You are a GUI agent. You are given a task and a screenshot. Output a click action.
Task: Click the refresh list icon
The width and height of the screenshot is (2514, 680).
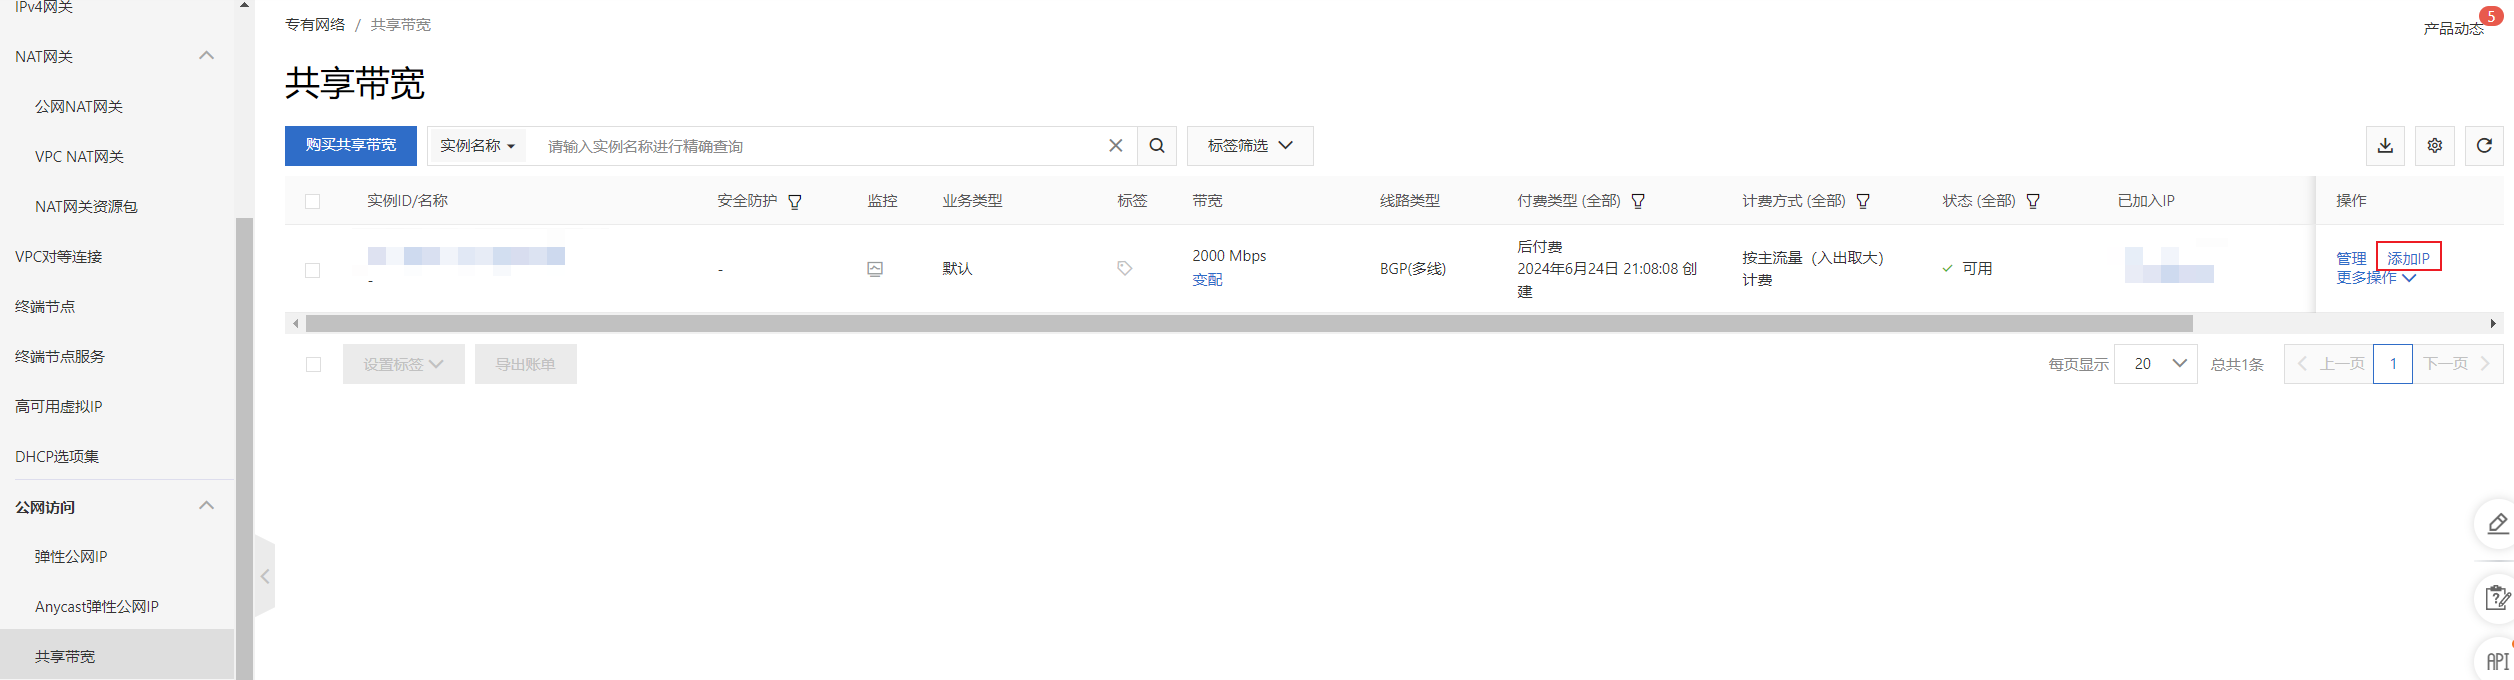(x=2484, y=146)
